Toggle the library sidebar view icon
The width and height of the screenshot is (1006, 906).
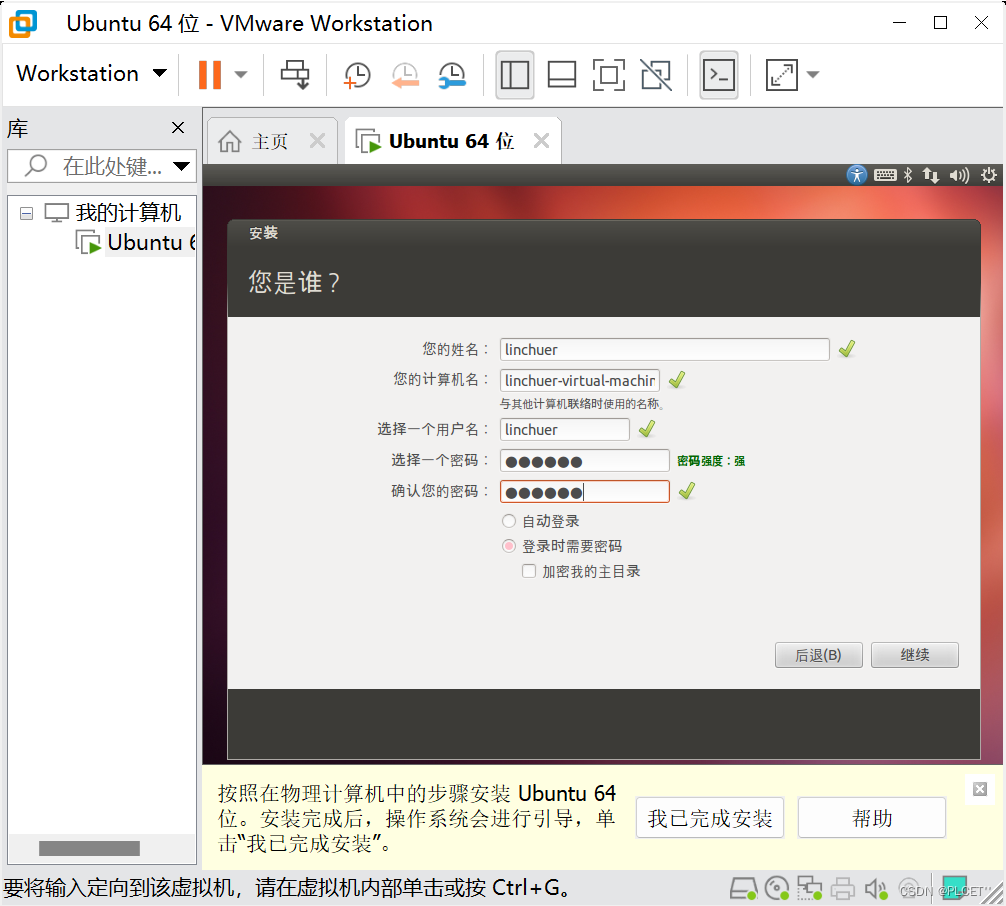[515, 75]
